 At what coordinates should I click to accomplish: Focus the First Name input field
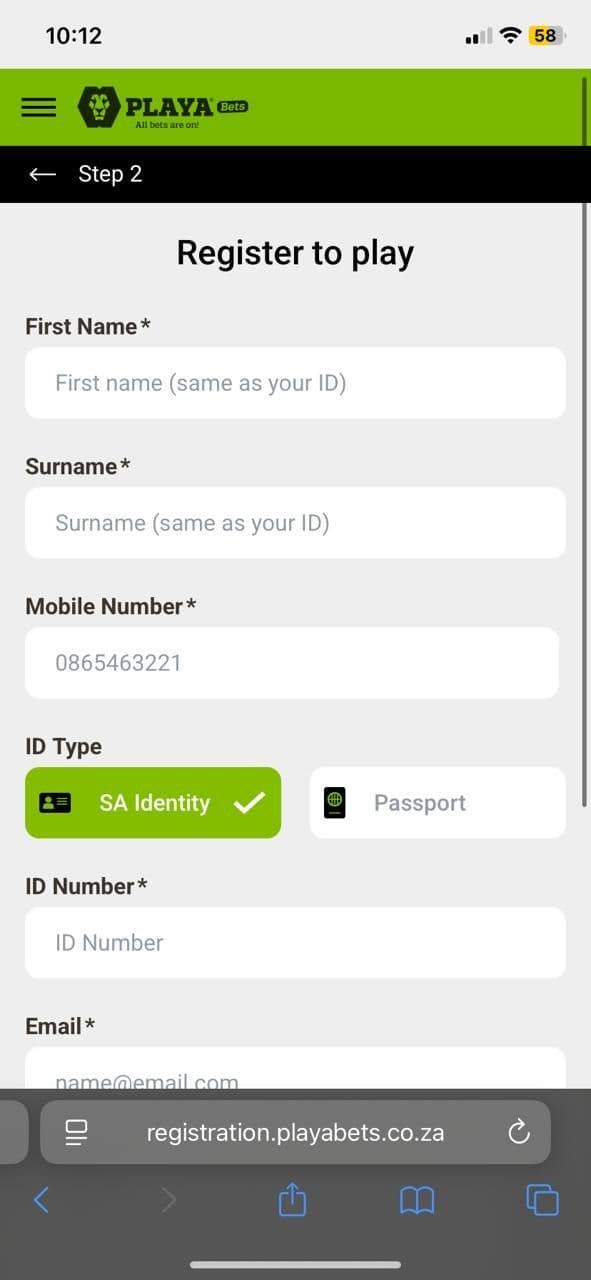(295, 383)
